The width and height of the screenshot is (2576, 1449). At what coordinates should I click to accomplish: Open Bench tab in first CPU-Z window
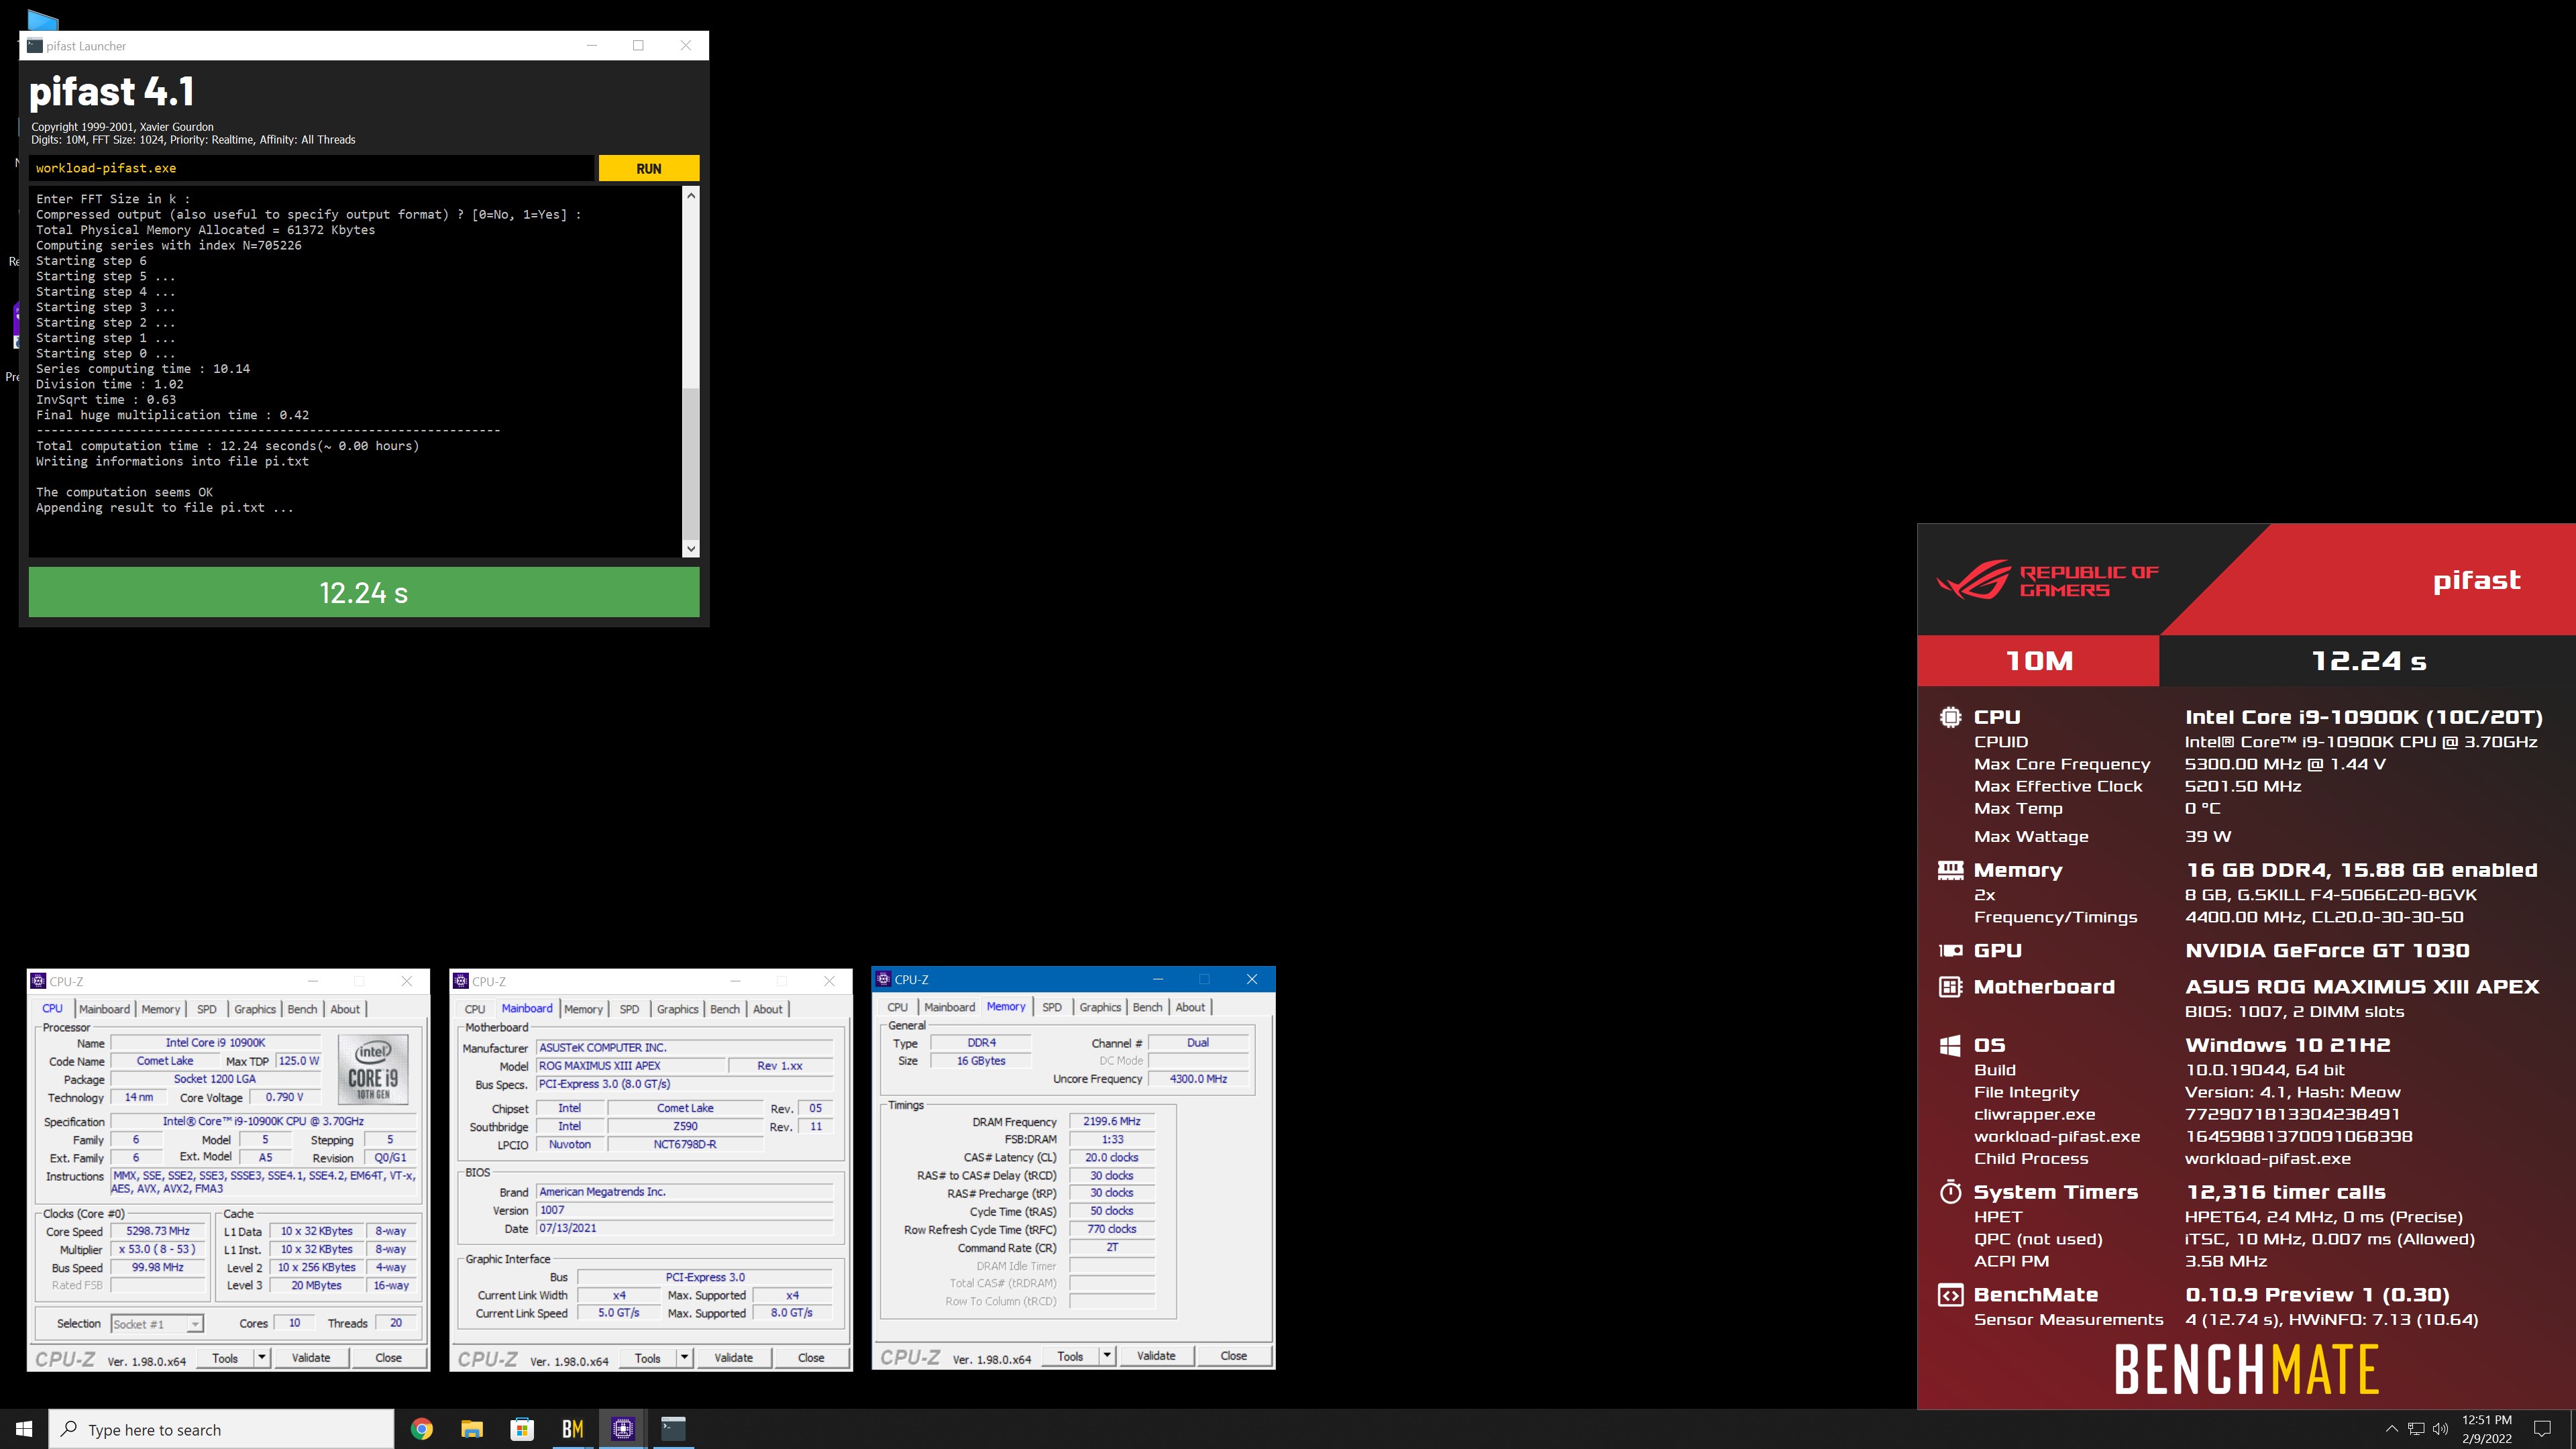coord(302,1009)
